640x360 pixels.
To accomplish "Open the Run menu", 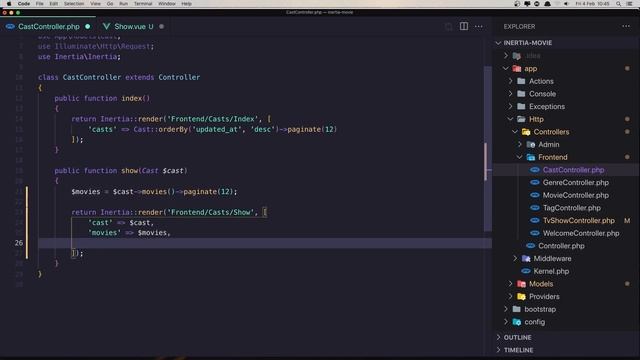I will (x=123, y=4).
